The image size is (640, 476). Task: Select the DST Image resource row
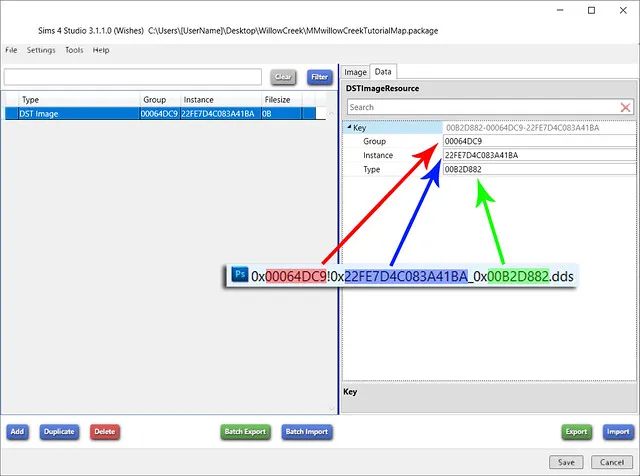(160, 113)
